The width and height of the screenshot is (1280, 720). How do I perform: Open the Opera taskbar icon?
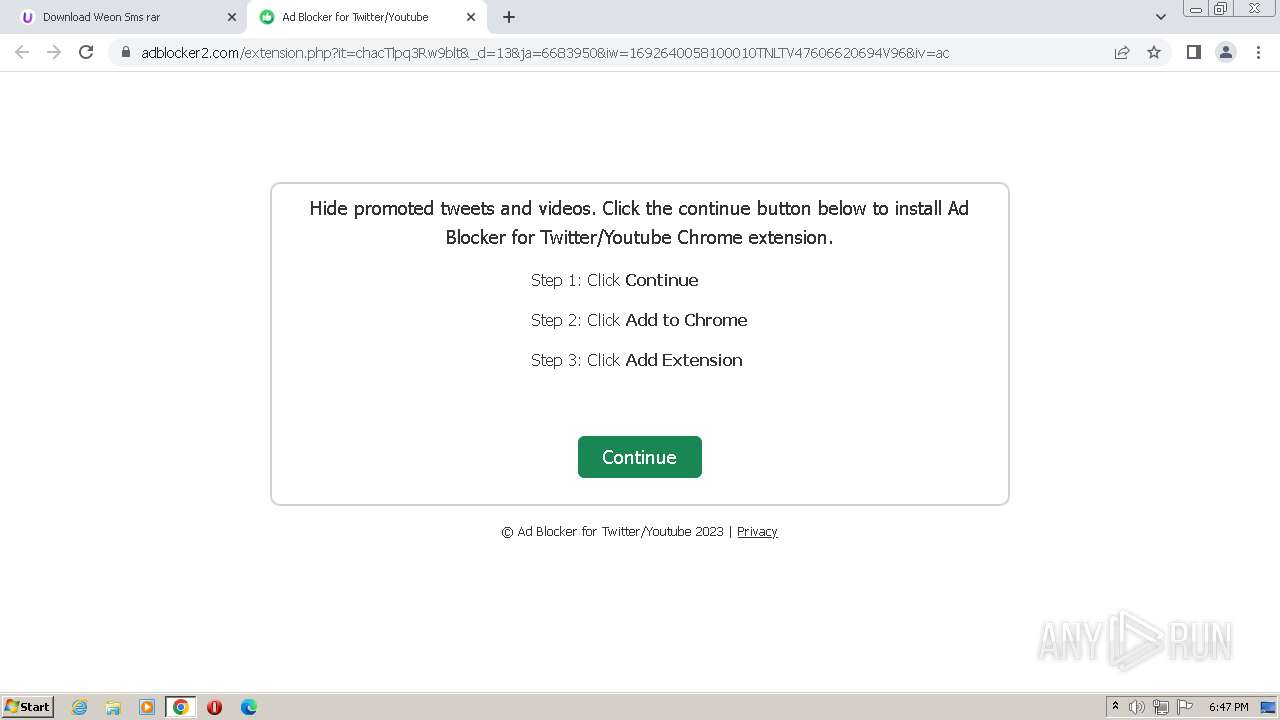pos(214,707)
